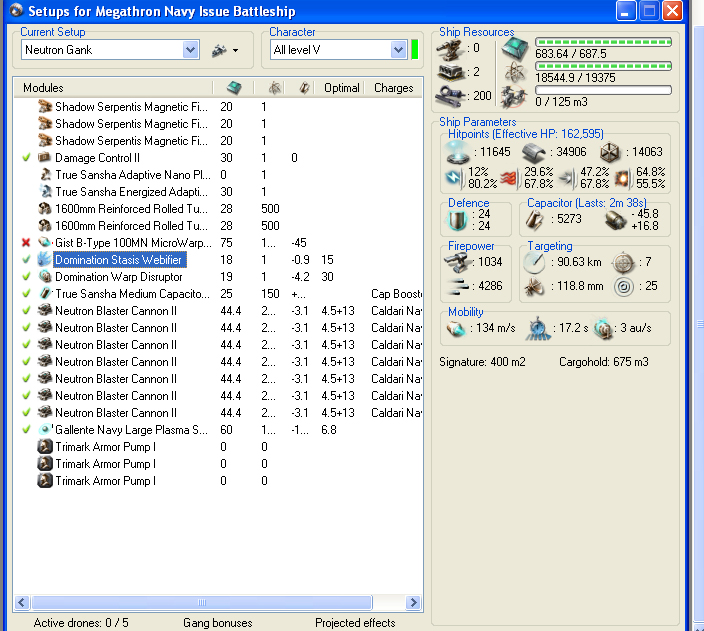Click the horizontal scrollbar thumb in modules list
704x631 pixels.
202,602
